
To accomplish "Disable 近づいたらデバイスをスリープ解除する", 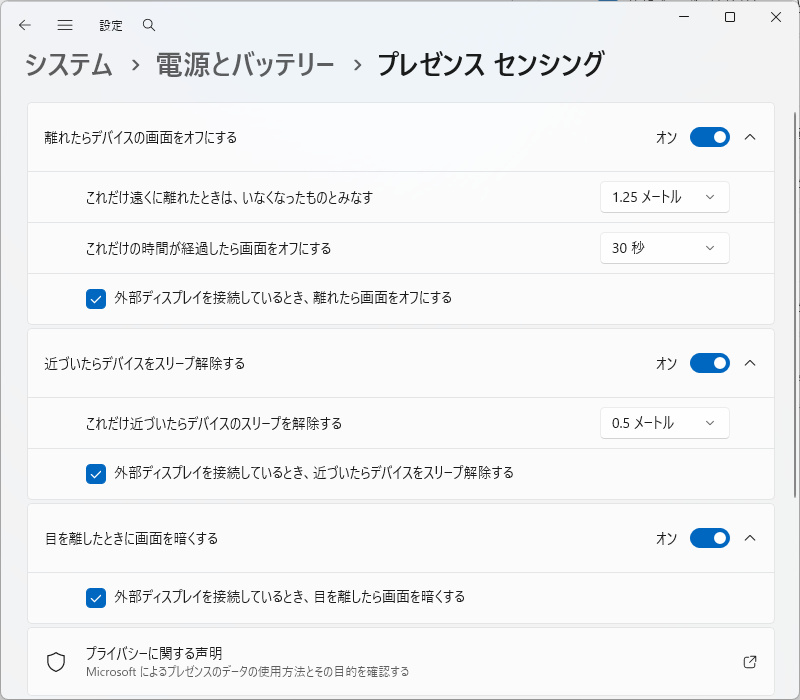I will 710,363.
